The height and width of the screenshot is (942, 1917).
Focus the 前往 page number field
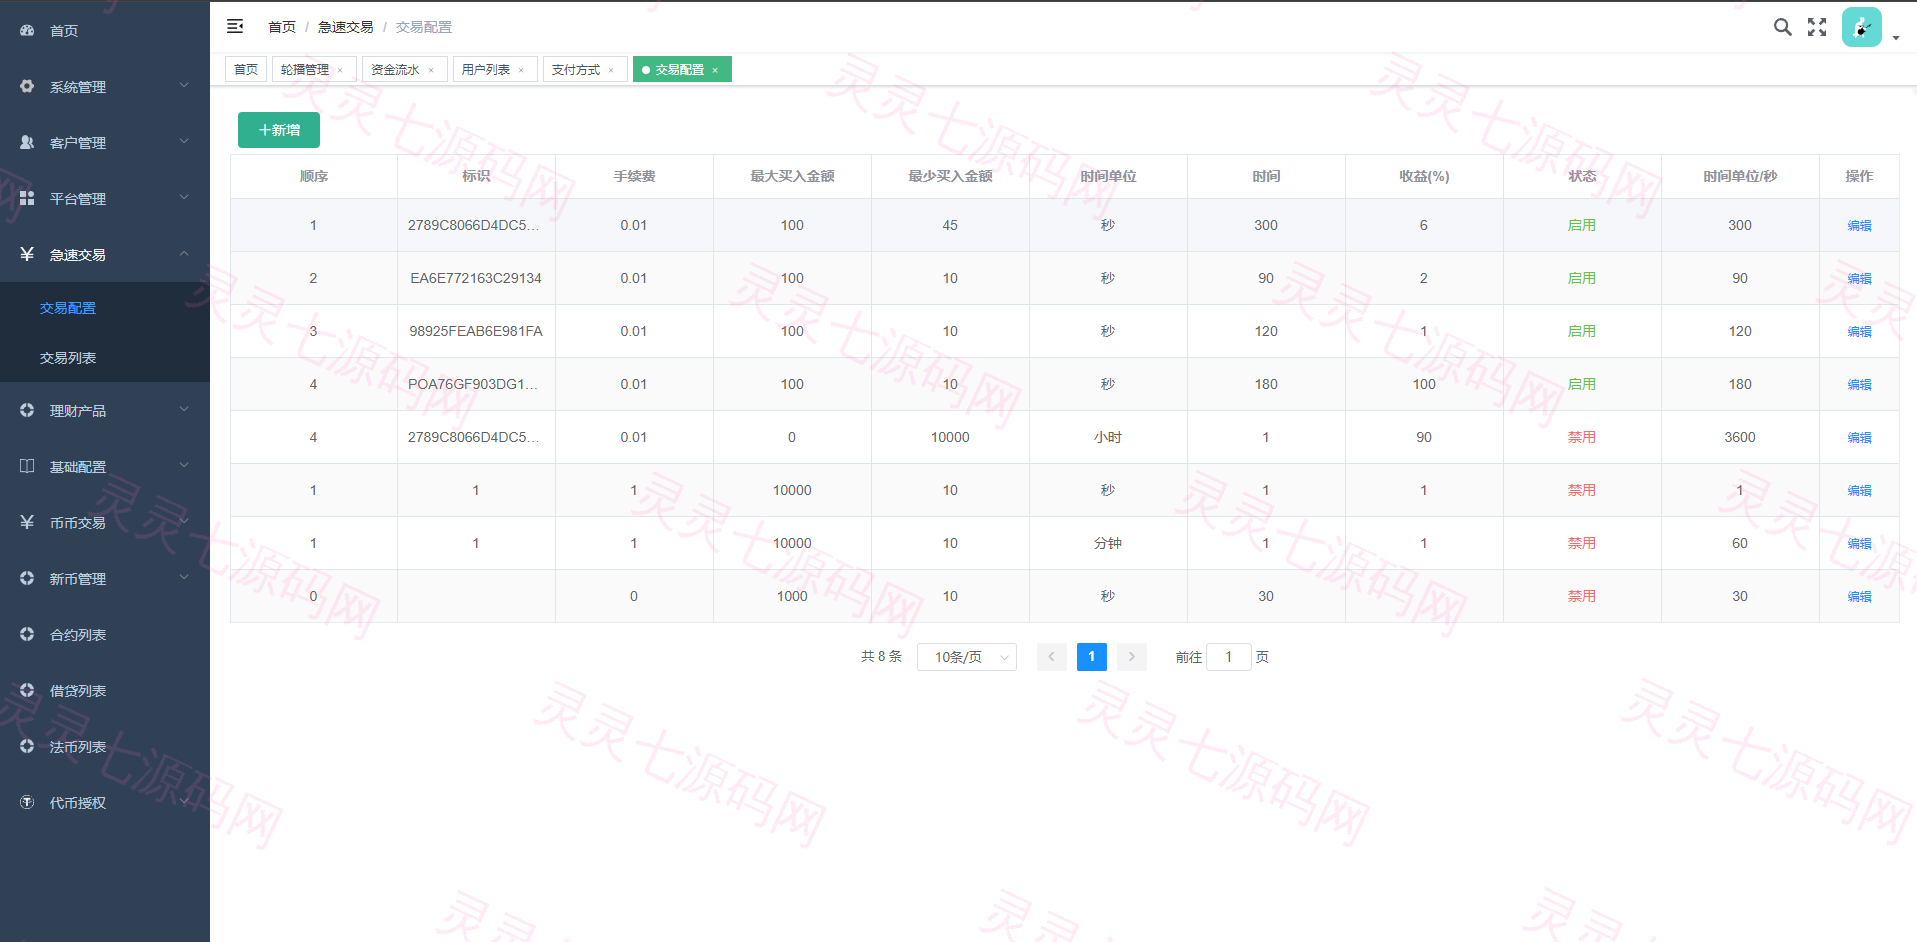tap(1228, 657)
